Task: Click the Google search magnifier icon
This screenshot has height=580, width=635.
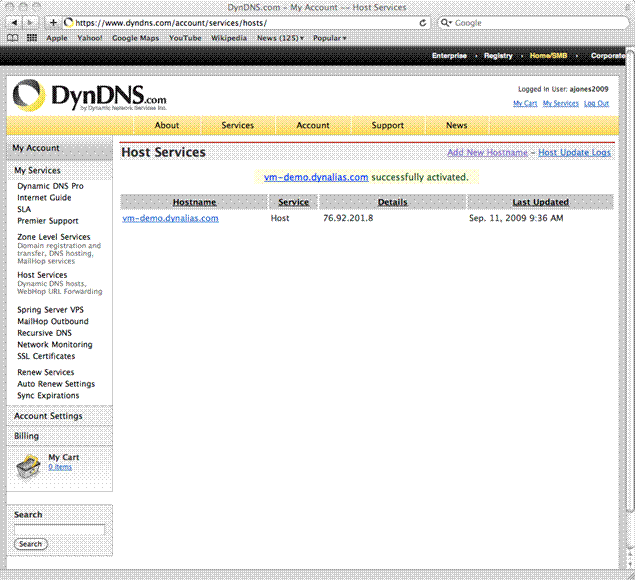Action: point(445,23)
